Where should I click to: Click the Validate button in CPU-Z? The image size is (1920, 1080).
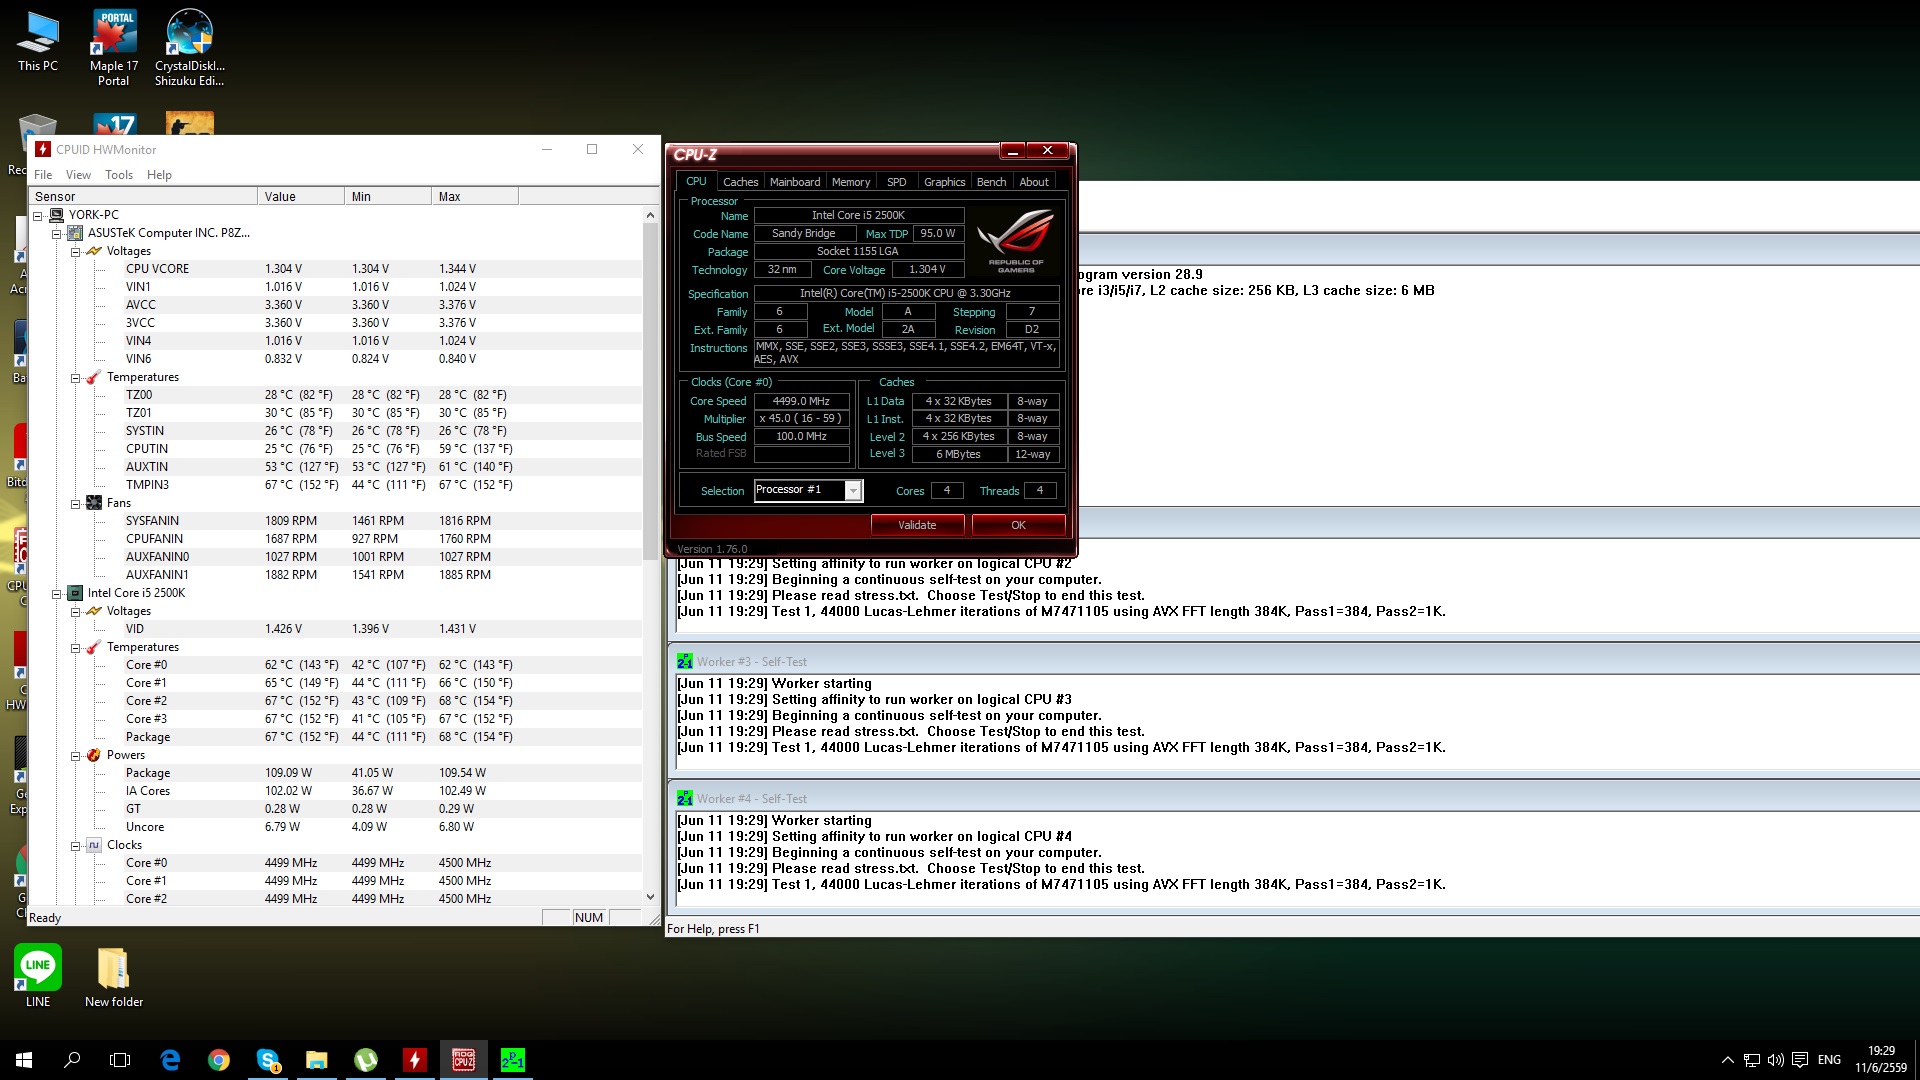click(917, 525)
